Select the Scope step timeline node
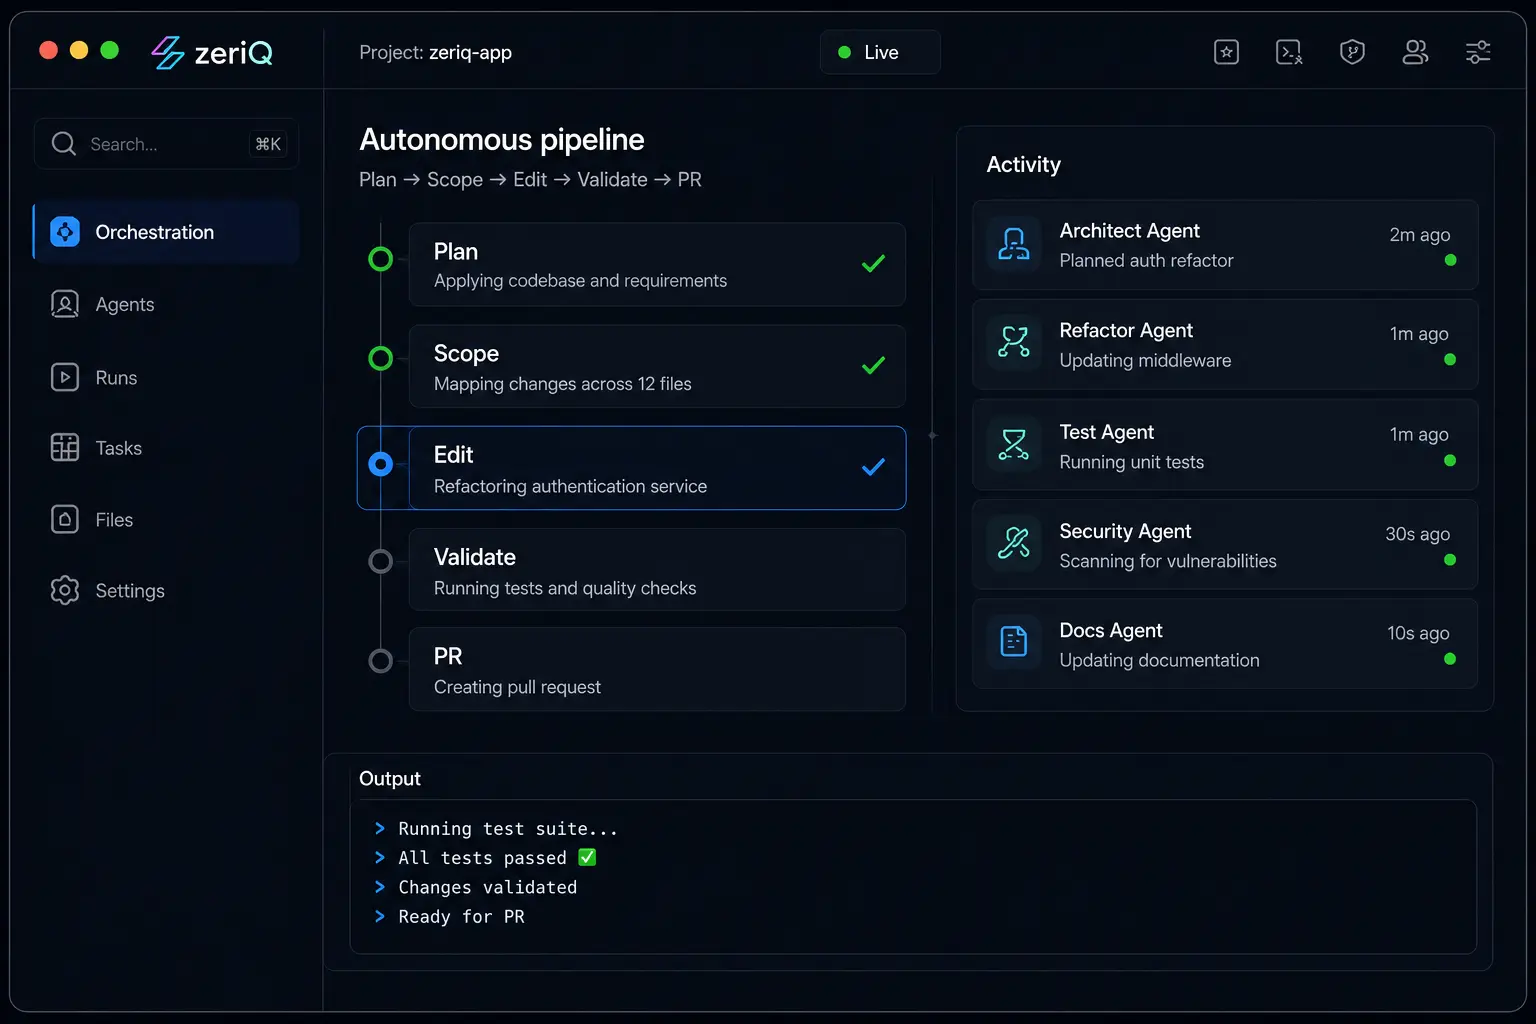This screenshot has width=1536, height=1024. (381, 358)
